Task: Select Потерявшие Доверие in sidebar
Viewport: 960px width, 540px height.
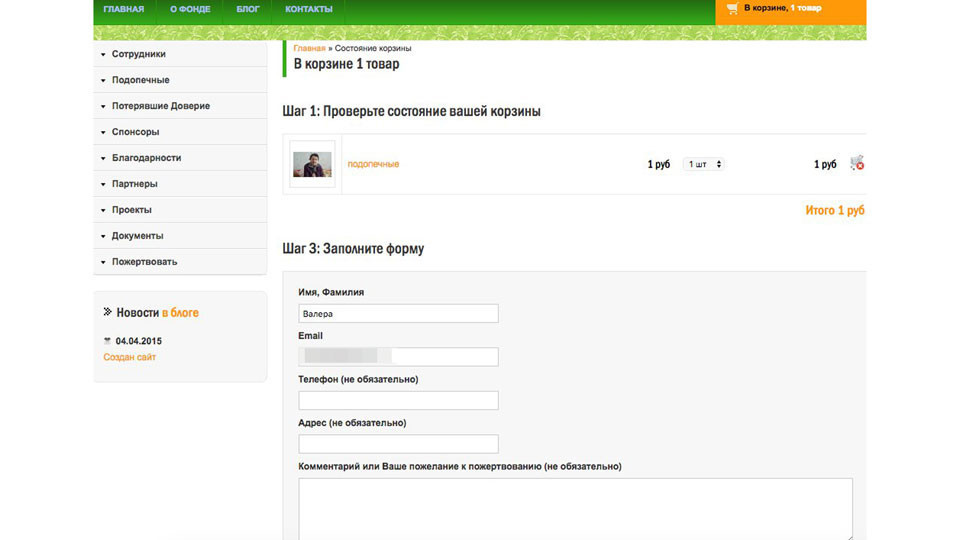Action: tap(180, 106)
